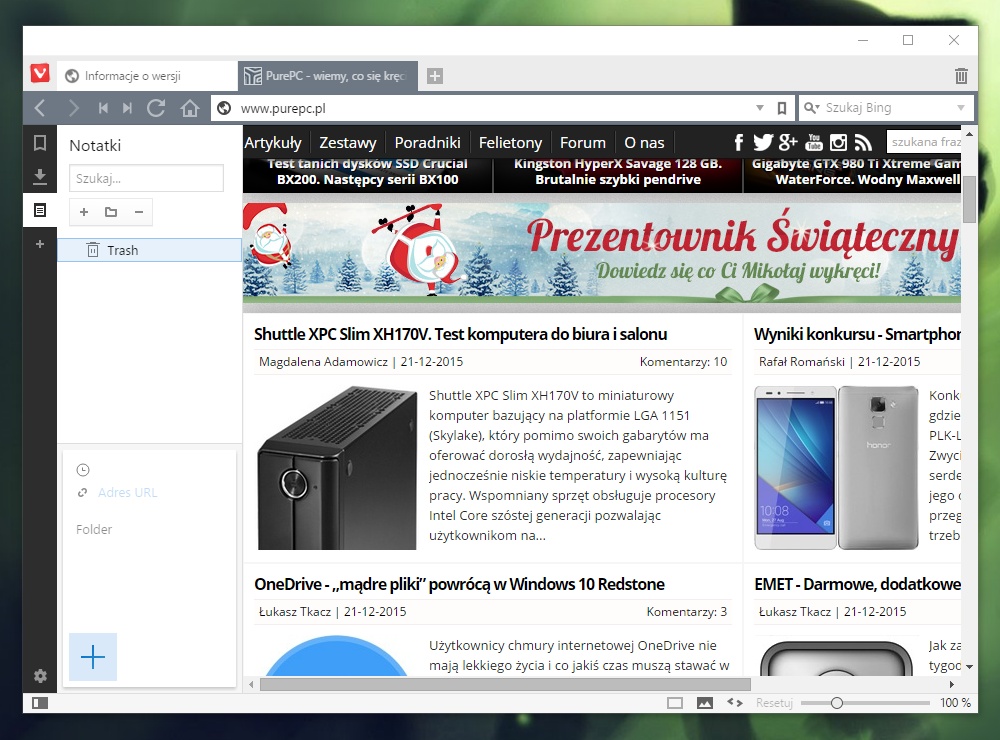The image size is (1000, 740).
Task: Toggle the side panel from status bar
Action: pyautogui.click(x=39, y=703)
